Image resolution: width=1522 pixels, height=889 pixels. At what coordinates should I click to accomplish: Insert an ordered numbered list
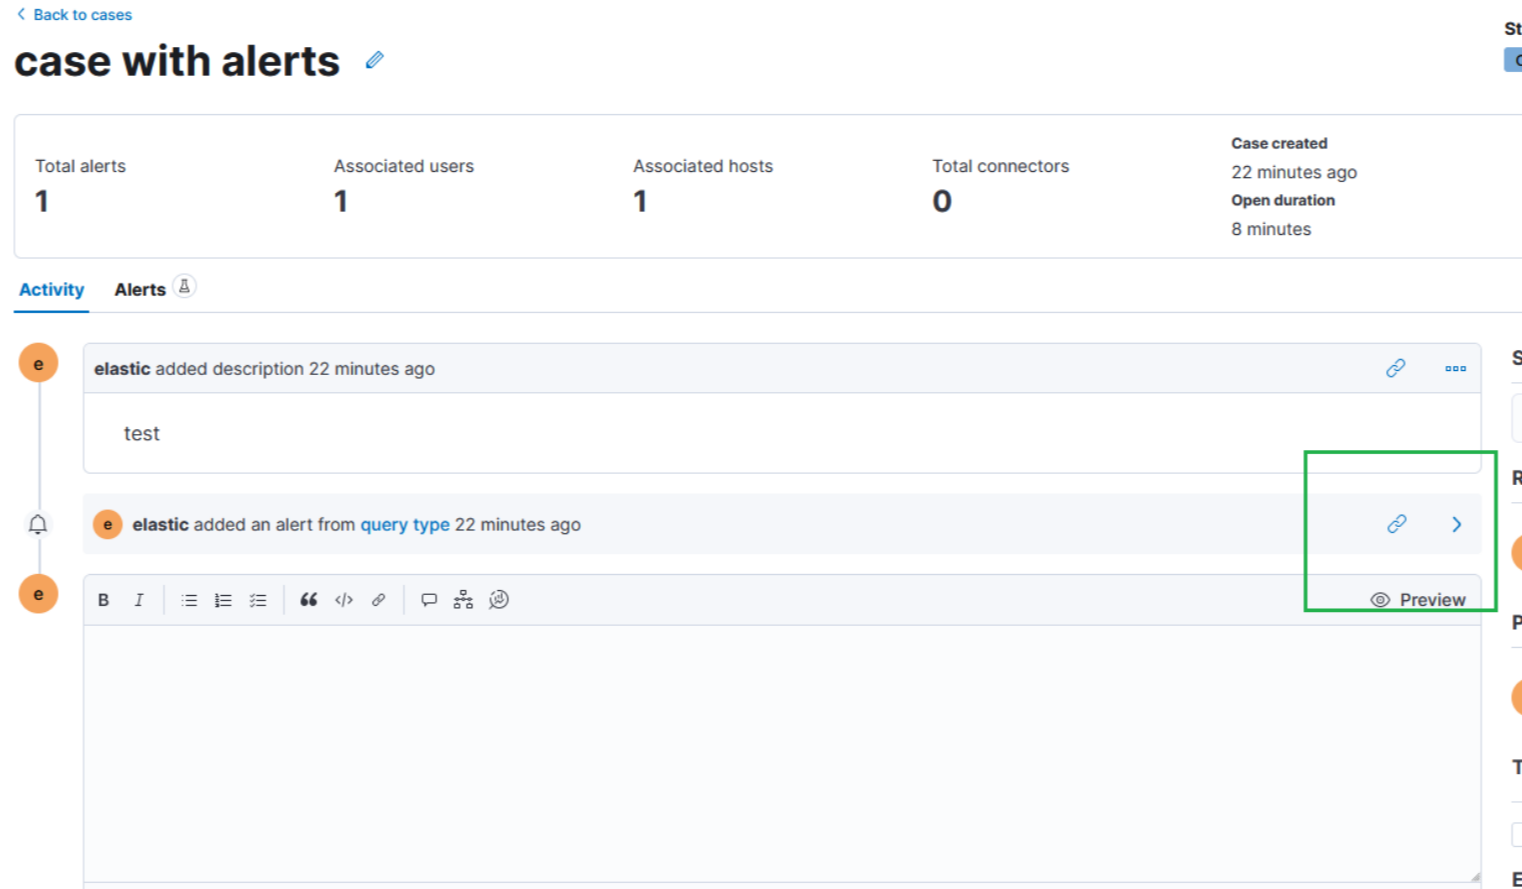point(223,600)
